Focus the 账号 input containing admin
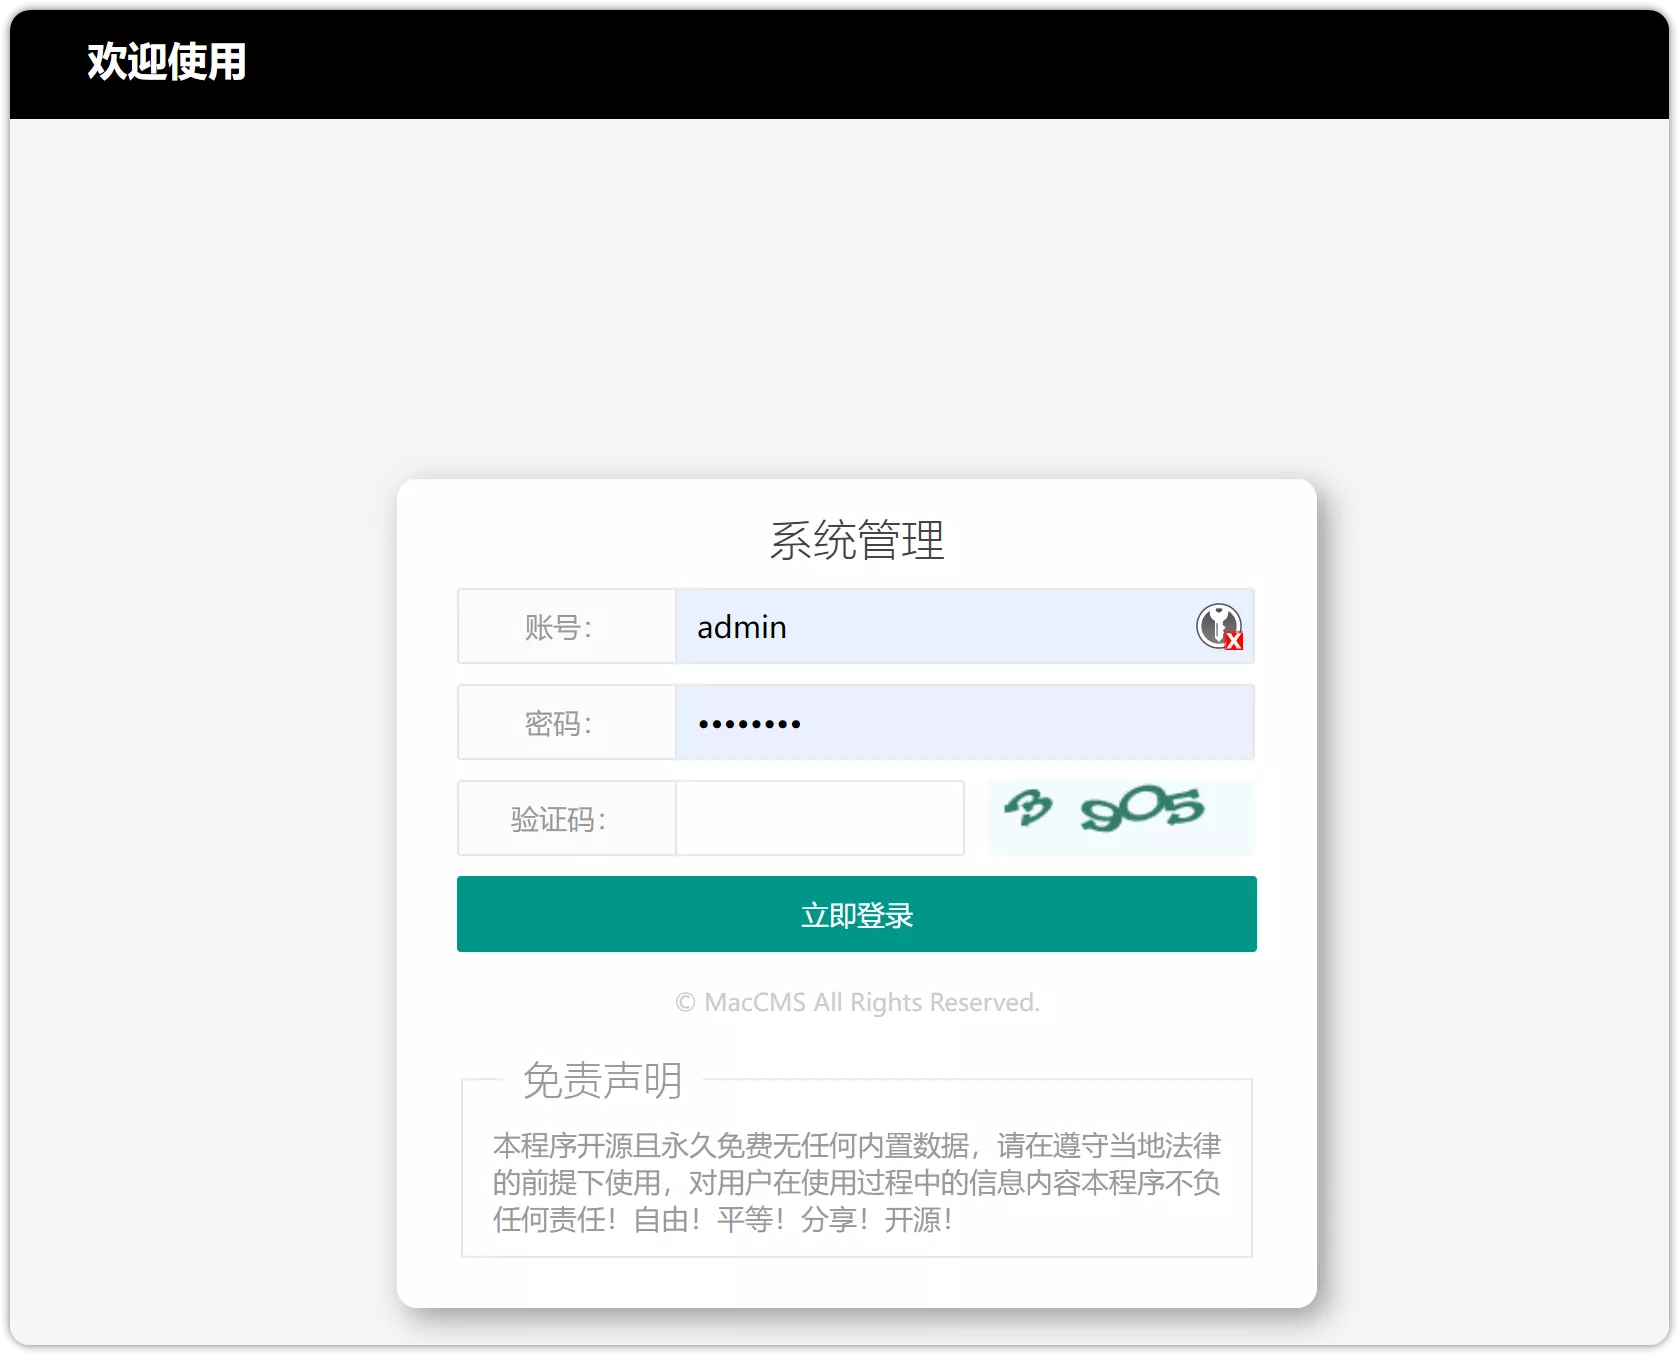Viewport: 1679px width, 1355px height. [930, 627]
